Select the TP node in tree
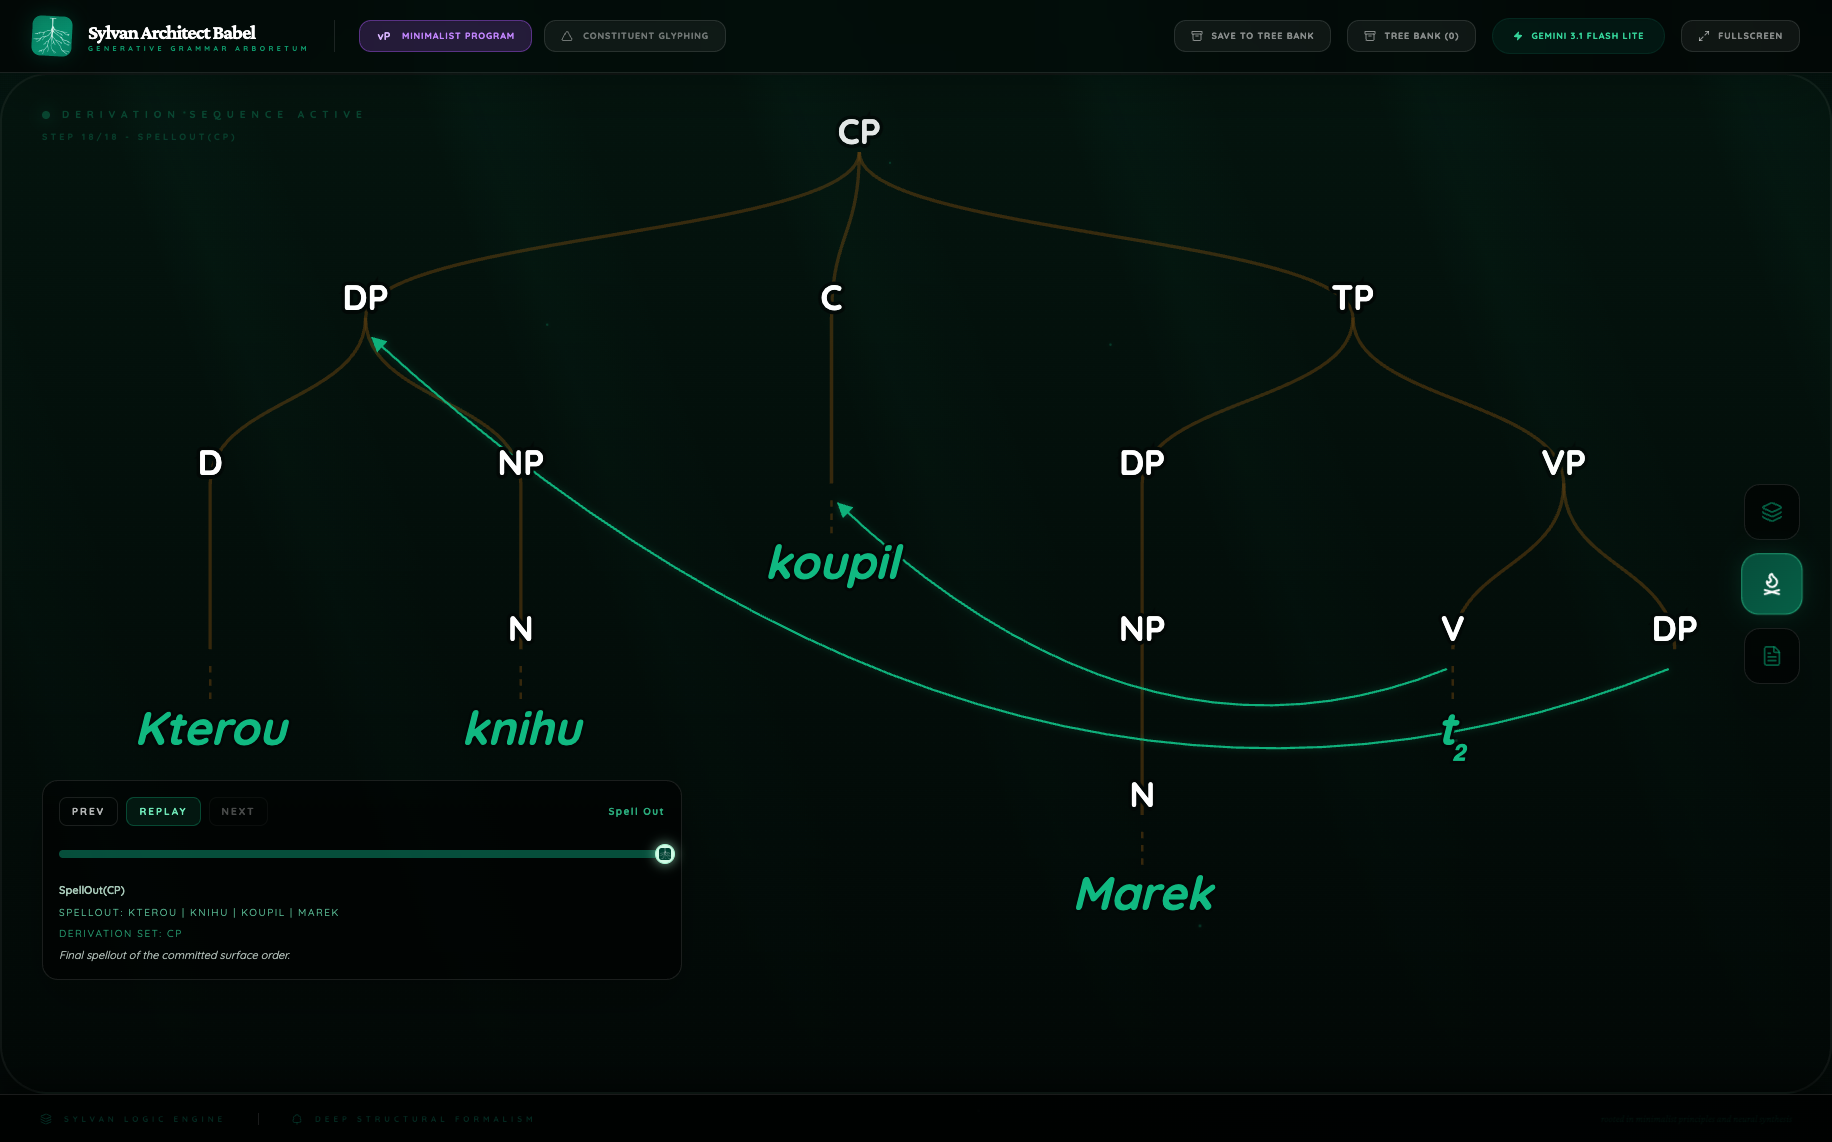 1352,298
